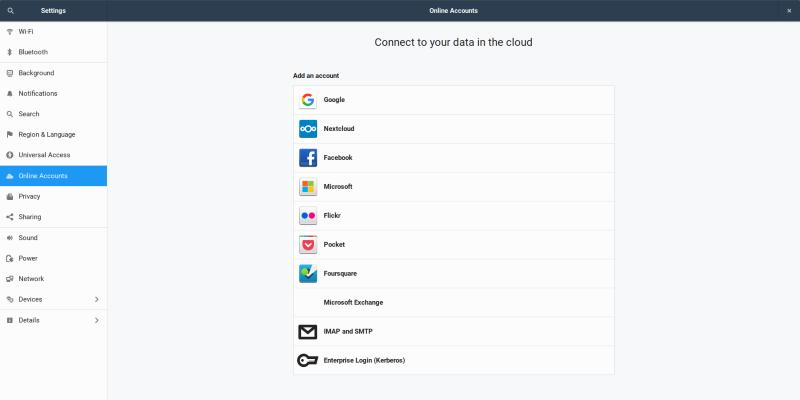Expand the Devices submenu chevron
This screenshot has width=800, height=400.
tap(96, 299)
